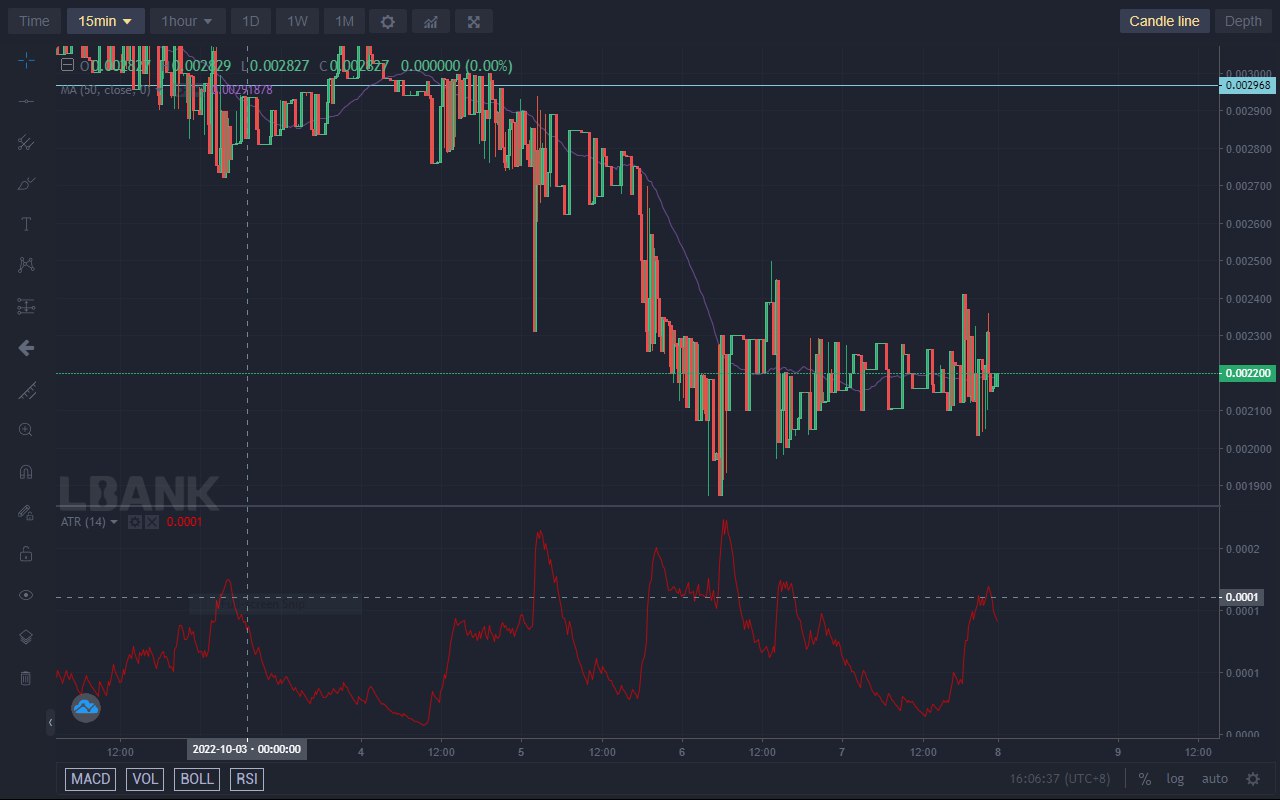
Task: Collapse the left drawing toolbar
Action: 51,722
